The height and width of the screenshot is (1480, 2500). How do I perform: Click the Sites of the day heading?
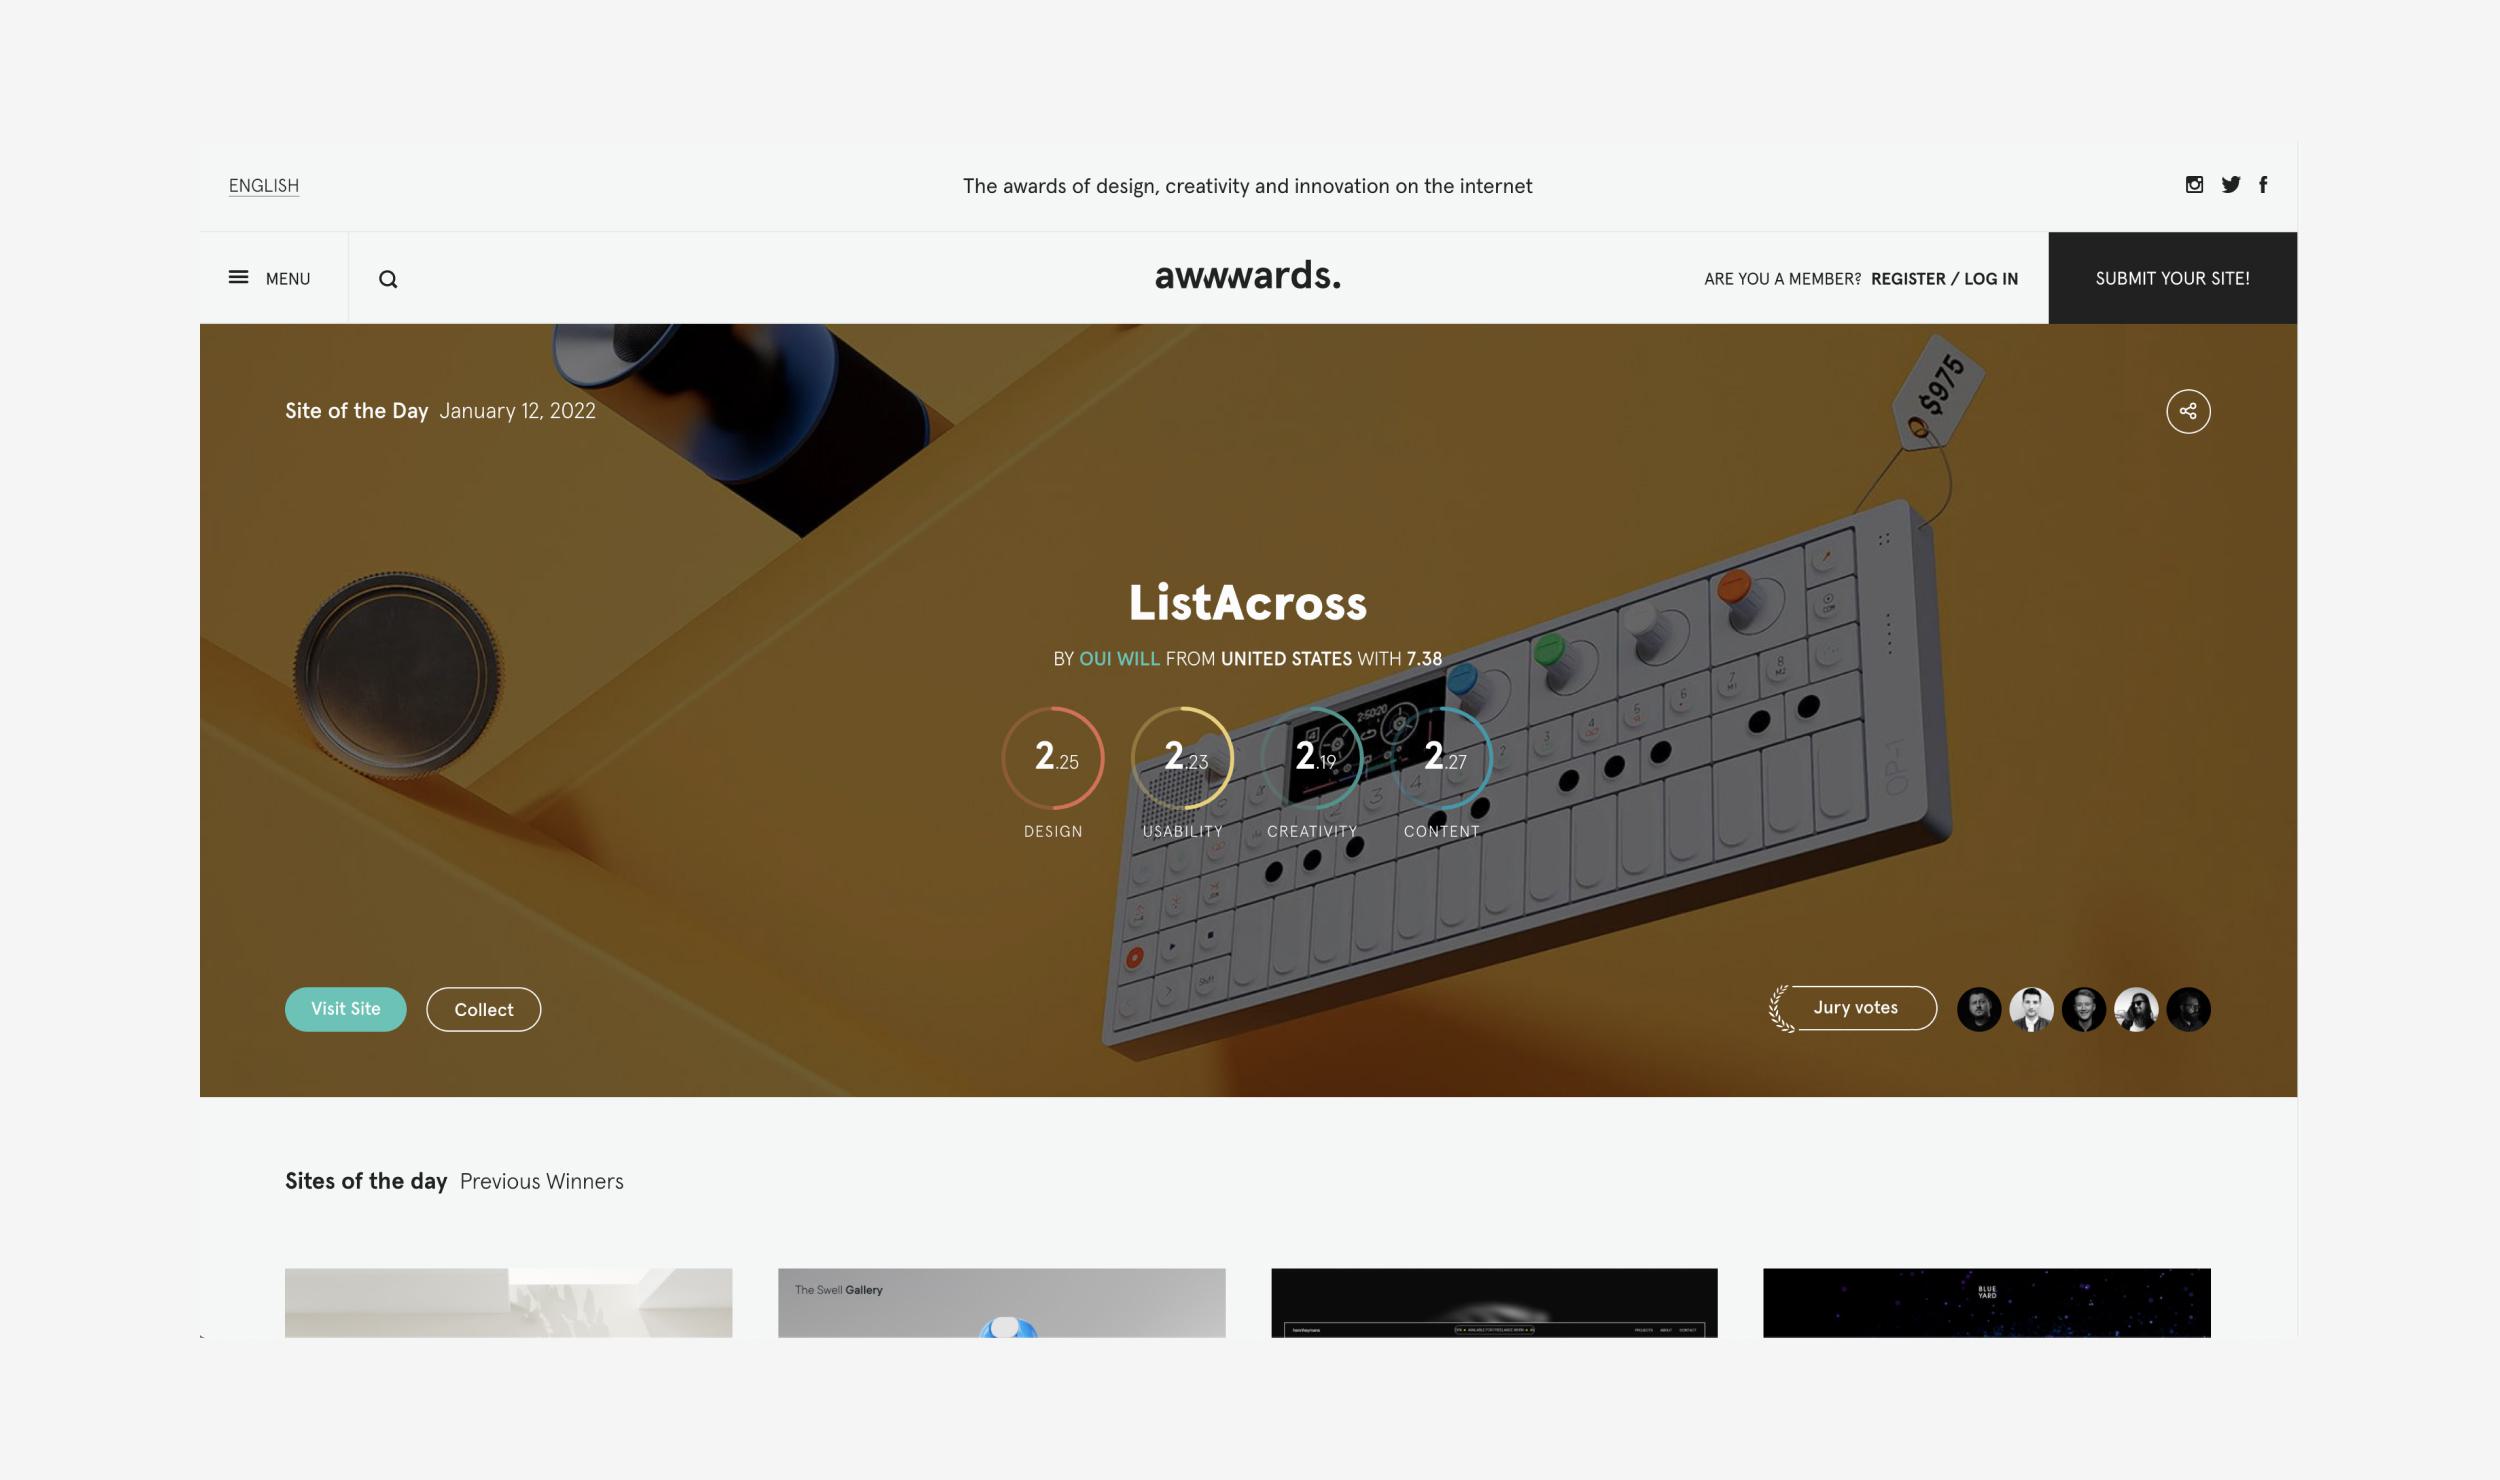point(366,1181)
